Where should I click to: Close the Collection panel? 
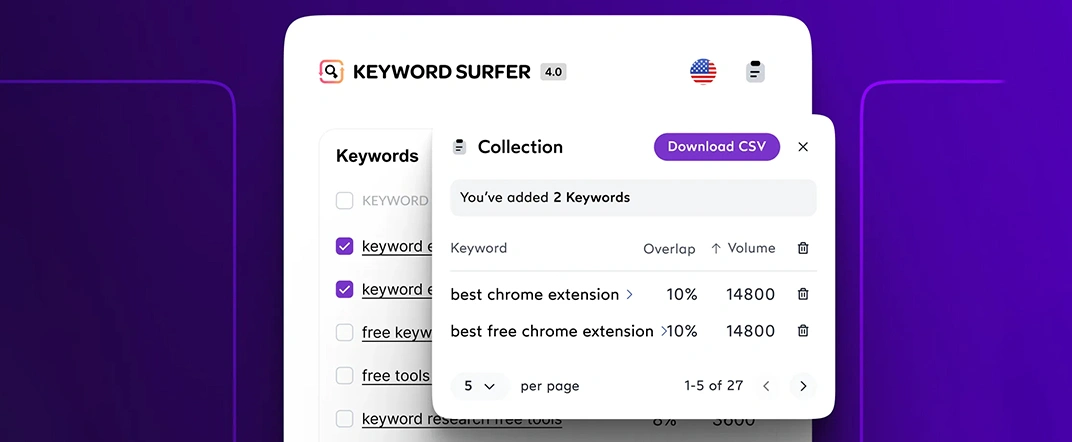[803, 147]
